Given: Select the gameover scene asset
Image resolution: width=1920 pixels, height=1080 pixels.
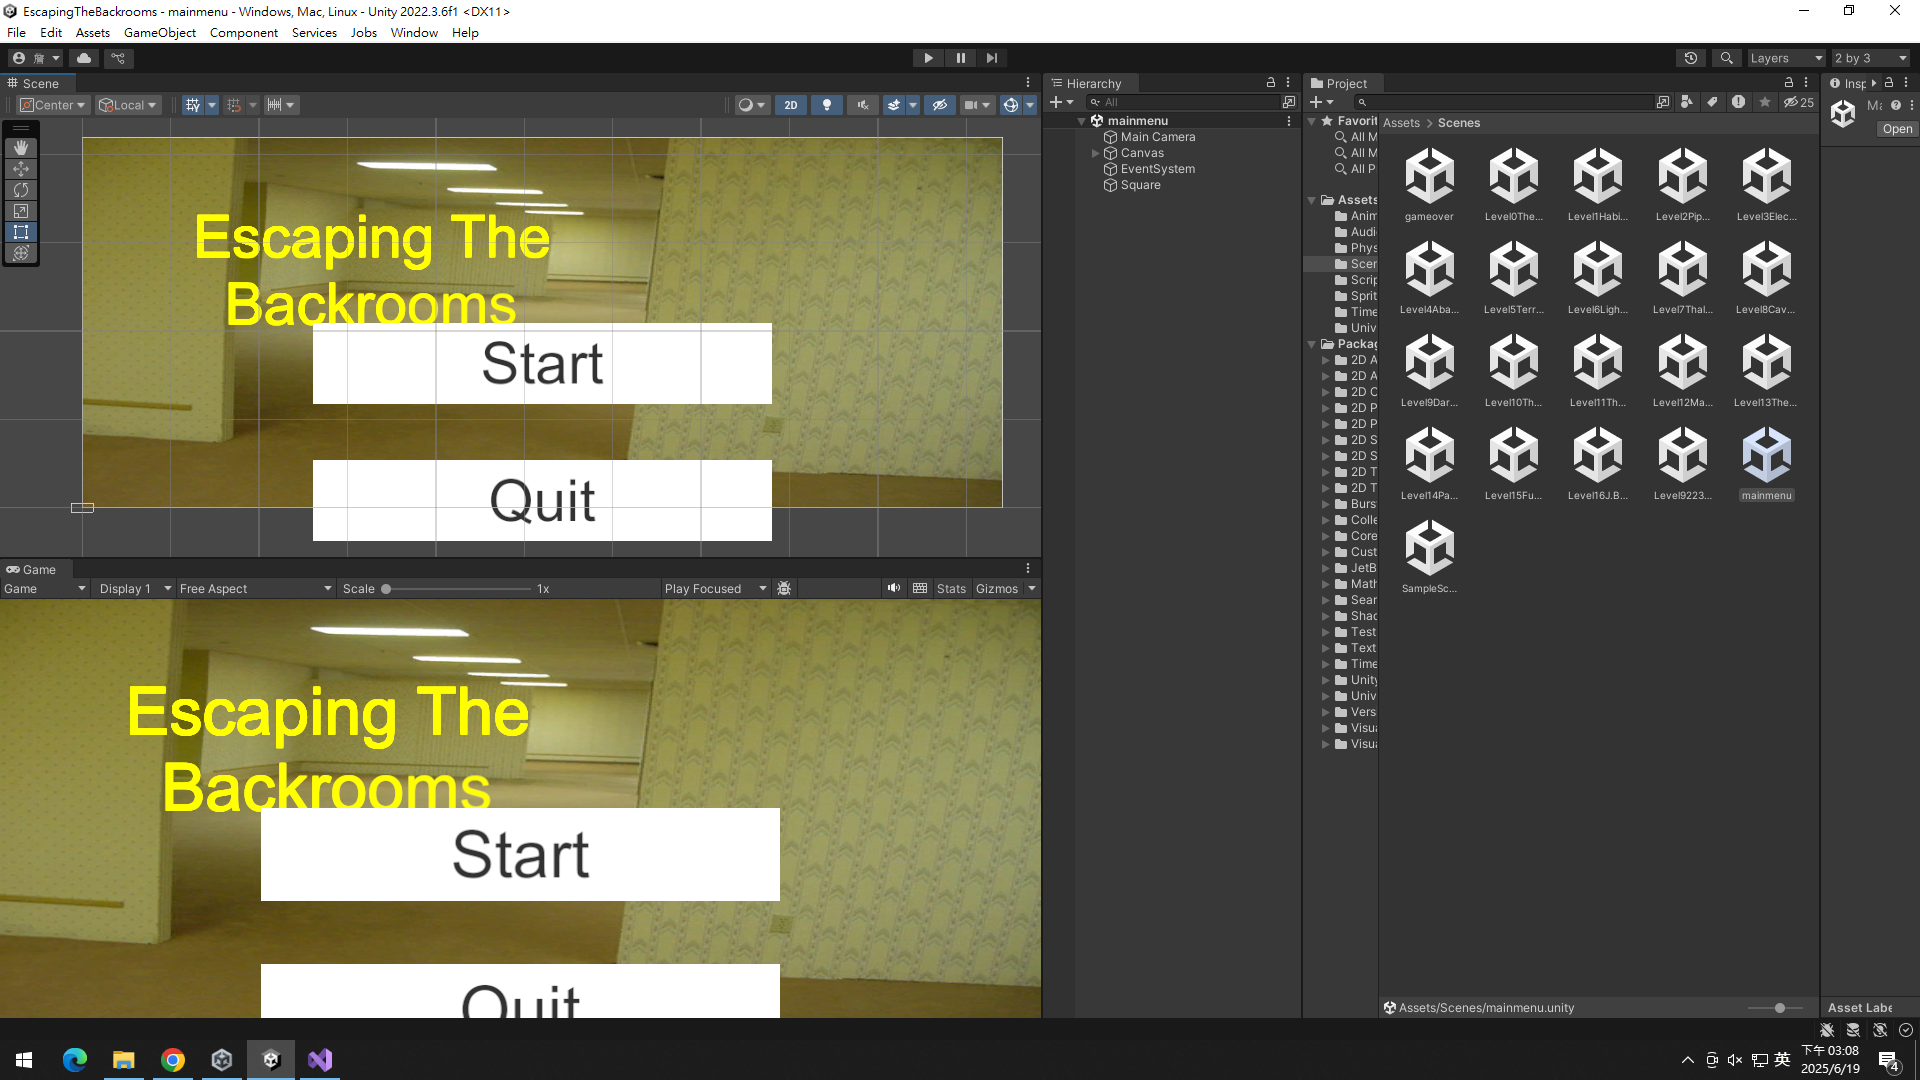Looking at the screenshot, I should pyautogui.click(x=1429, y=184).
